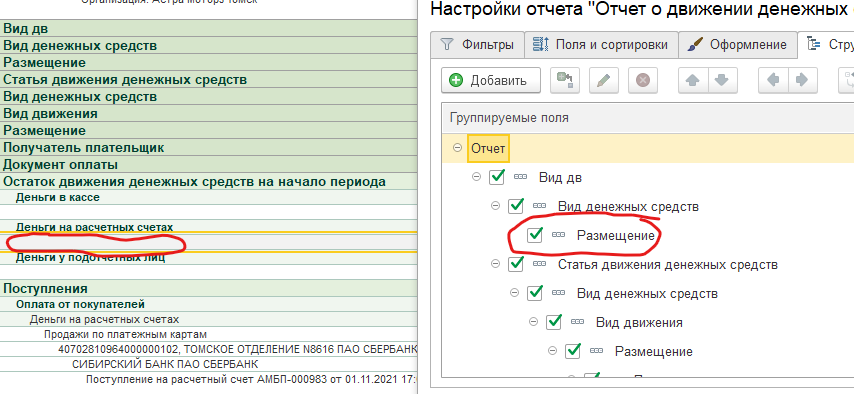Click the left arrow level icon

[x=773, y=80]
